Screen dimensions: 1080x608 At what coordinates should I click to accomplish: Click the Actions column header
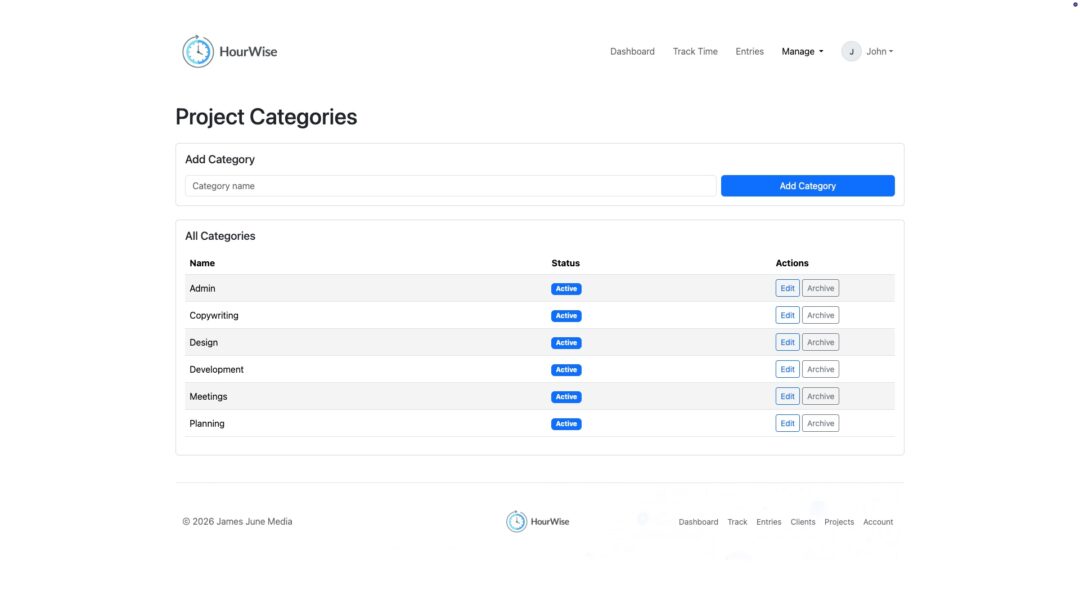792,263
